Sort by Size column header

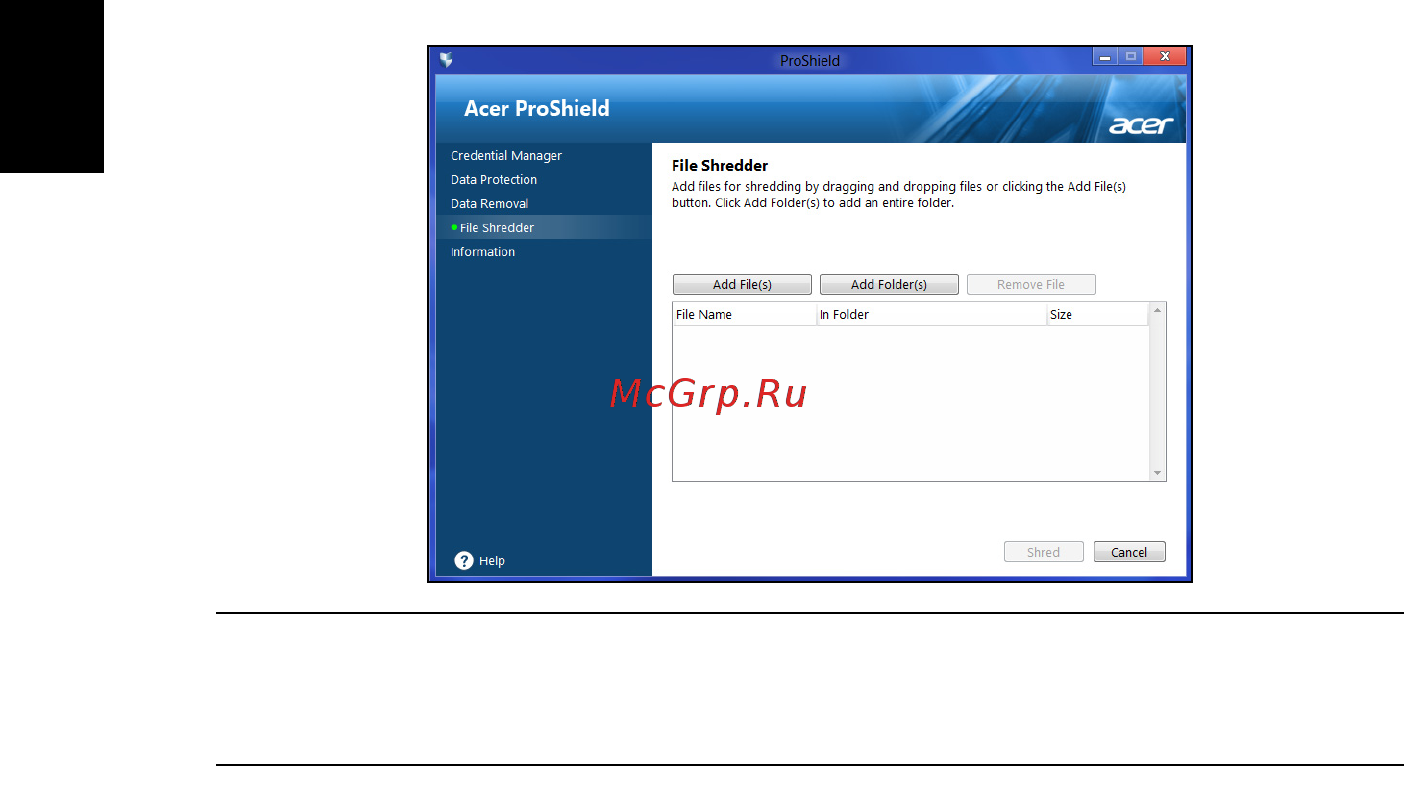coord(1097,314)
